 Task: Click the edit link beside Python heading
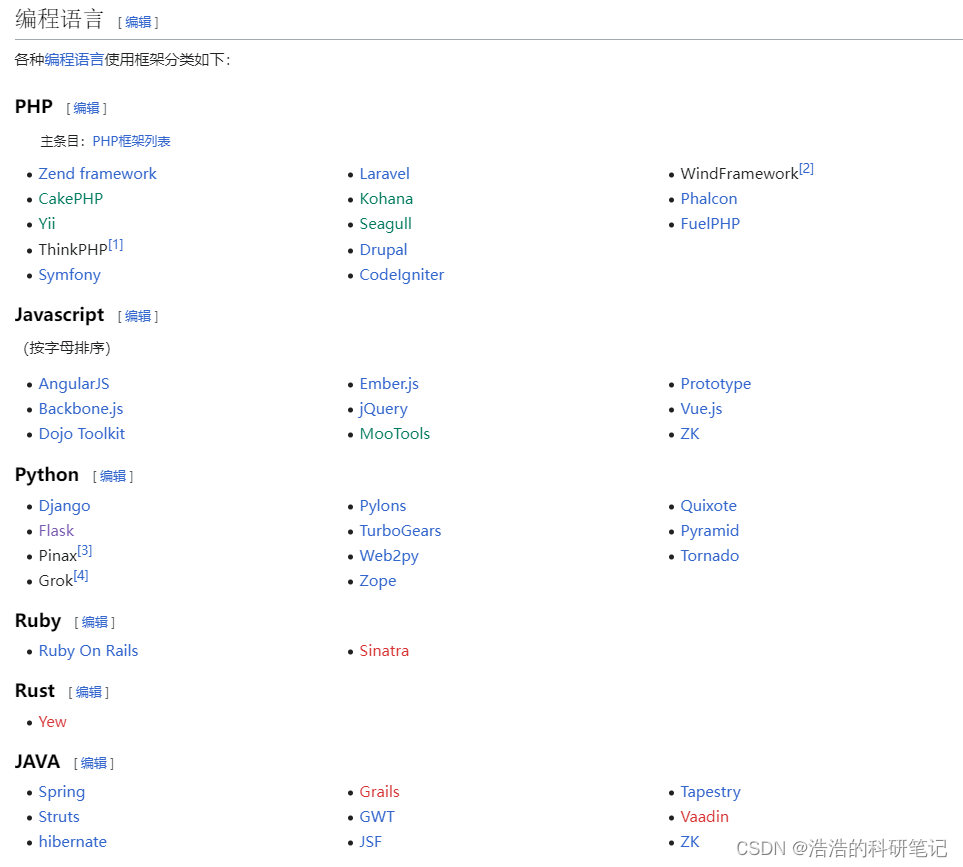[x=113, y=476]
